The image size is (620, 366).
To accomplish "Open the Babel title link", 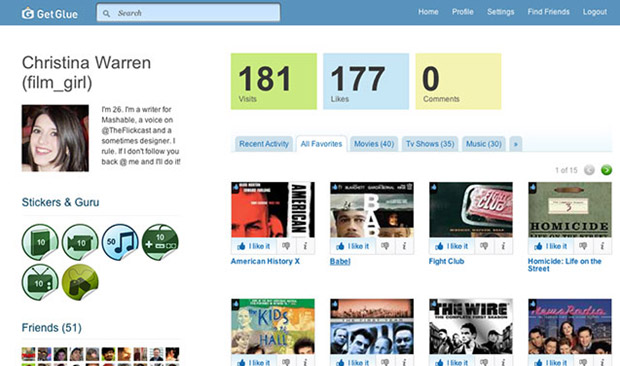I will (340, 261).
